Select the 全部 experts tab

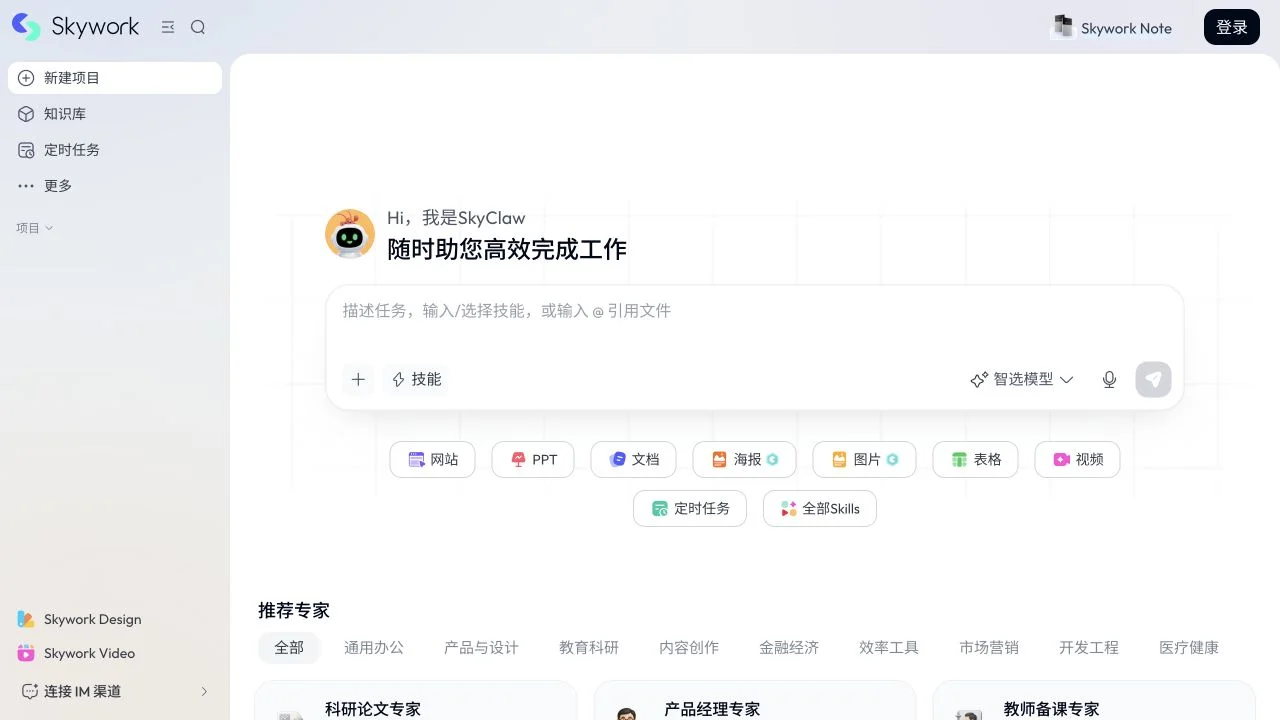pyautogui.click(x=289, y=648)
